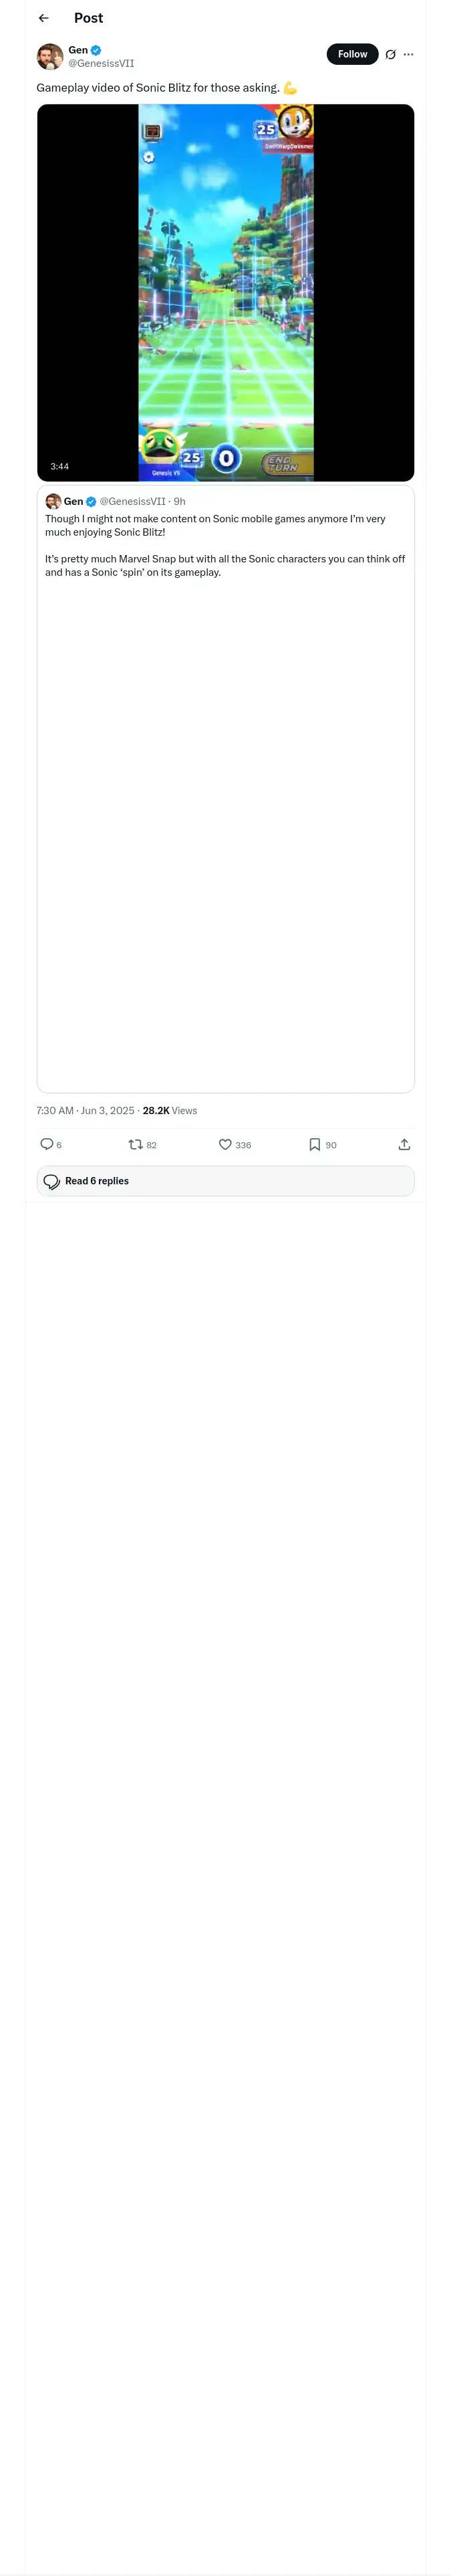Repost this post with the retweet icon
This screenshot has height=2576, width=451.
tap(135, 1144)
